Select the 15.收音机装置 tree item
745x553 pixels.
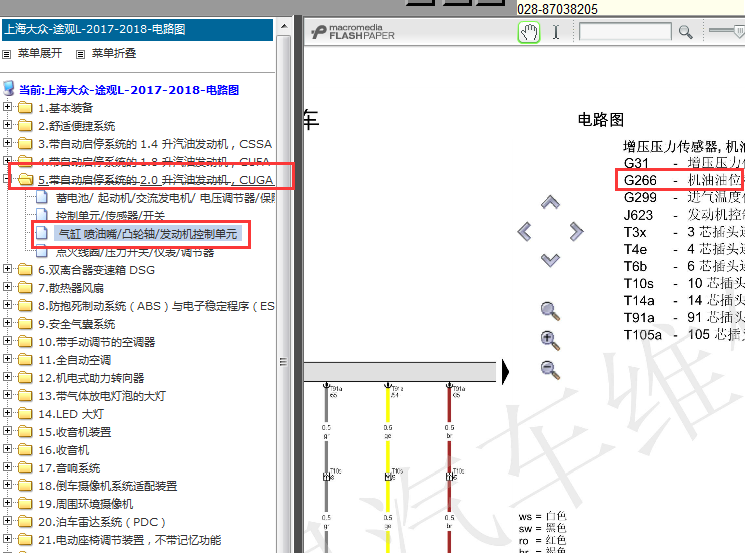click(75, 432)
